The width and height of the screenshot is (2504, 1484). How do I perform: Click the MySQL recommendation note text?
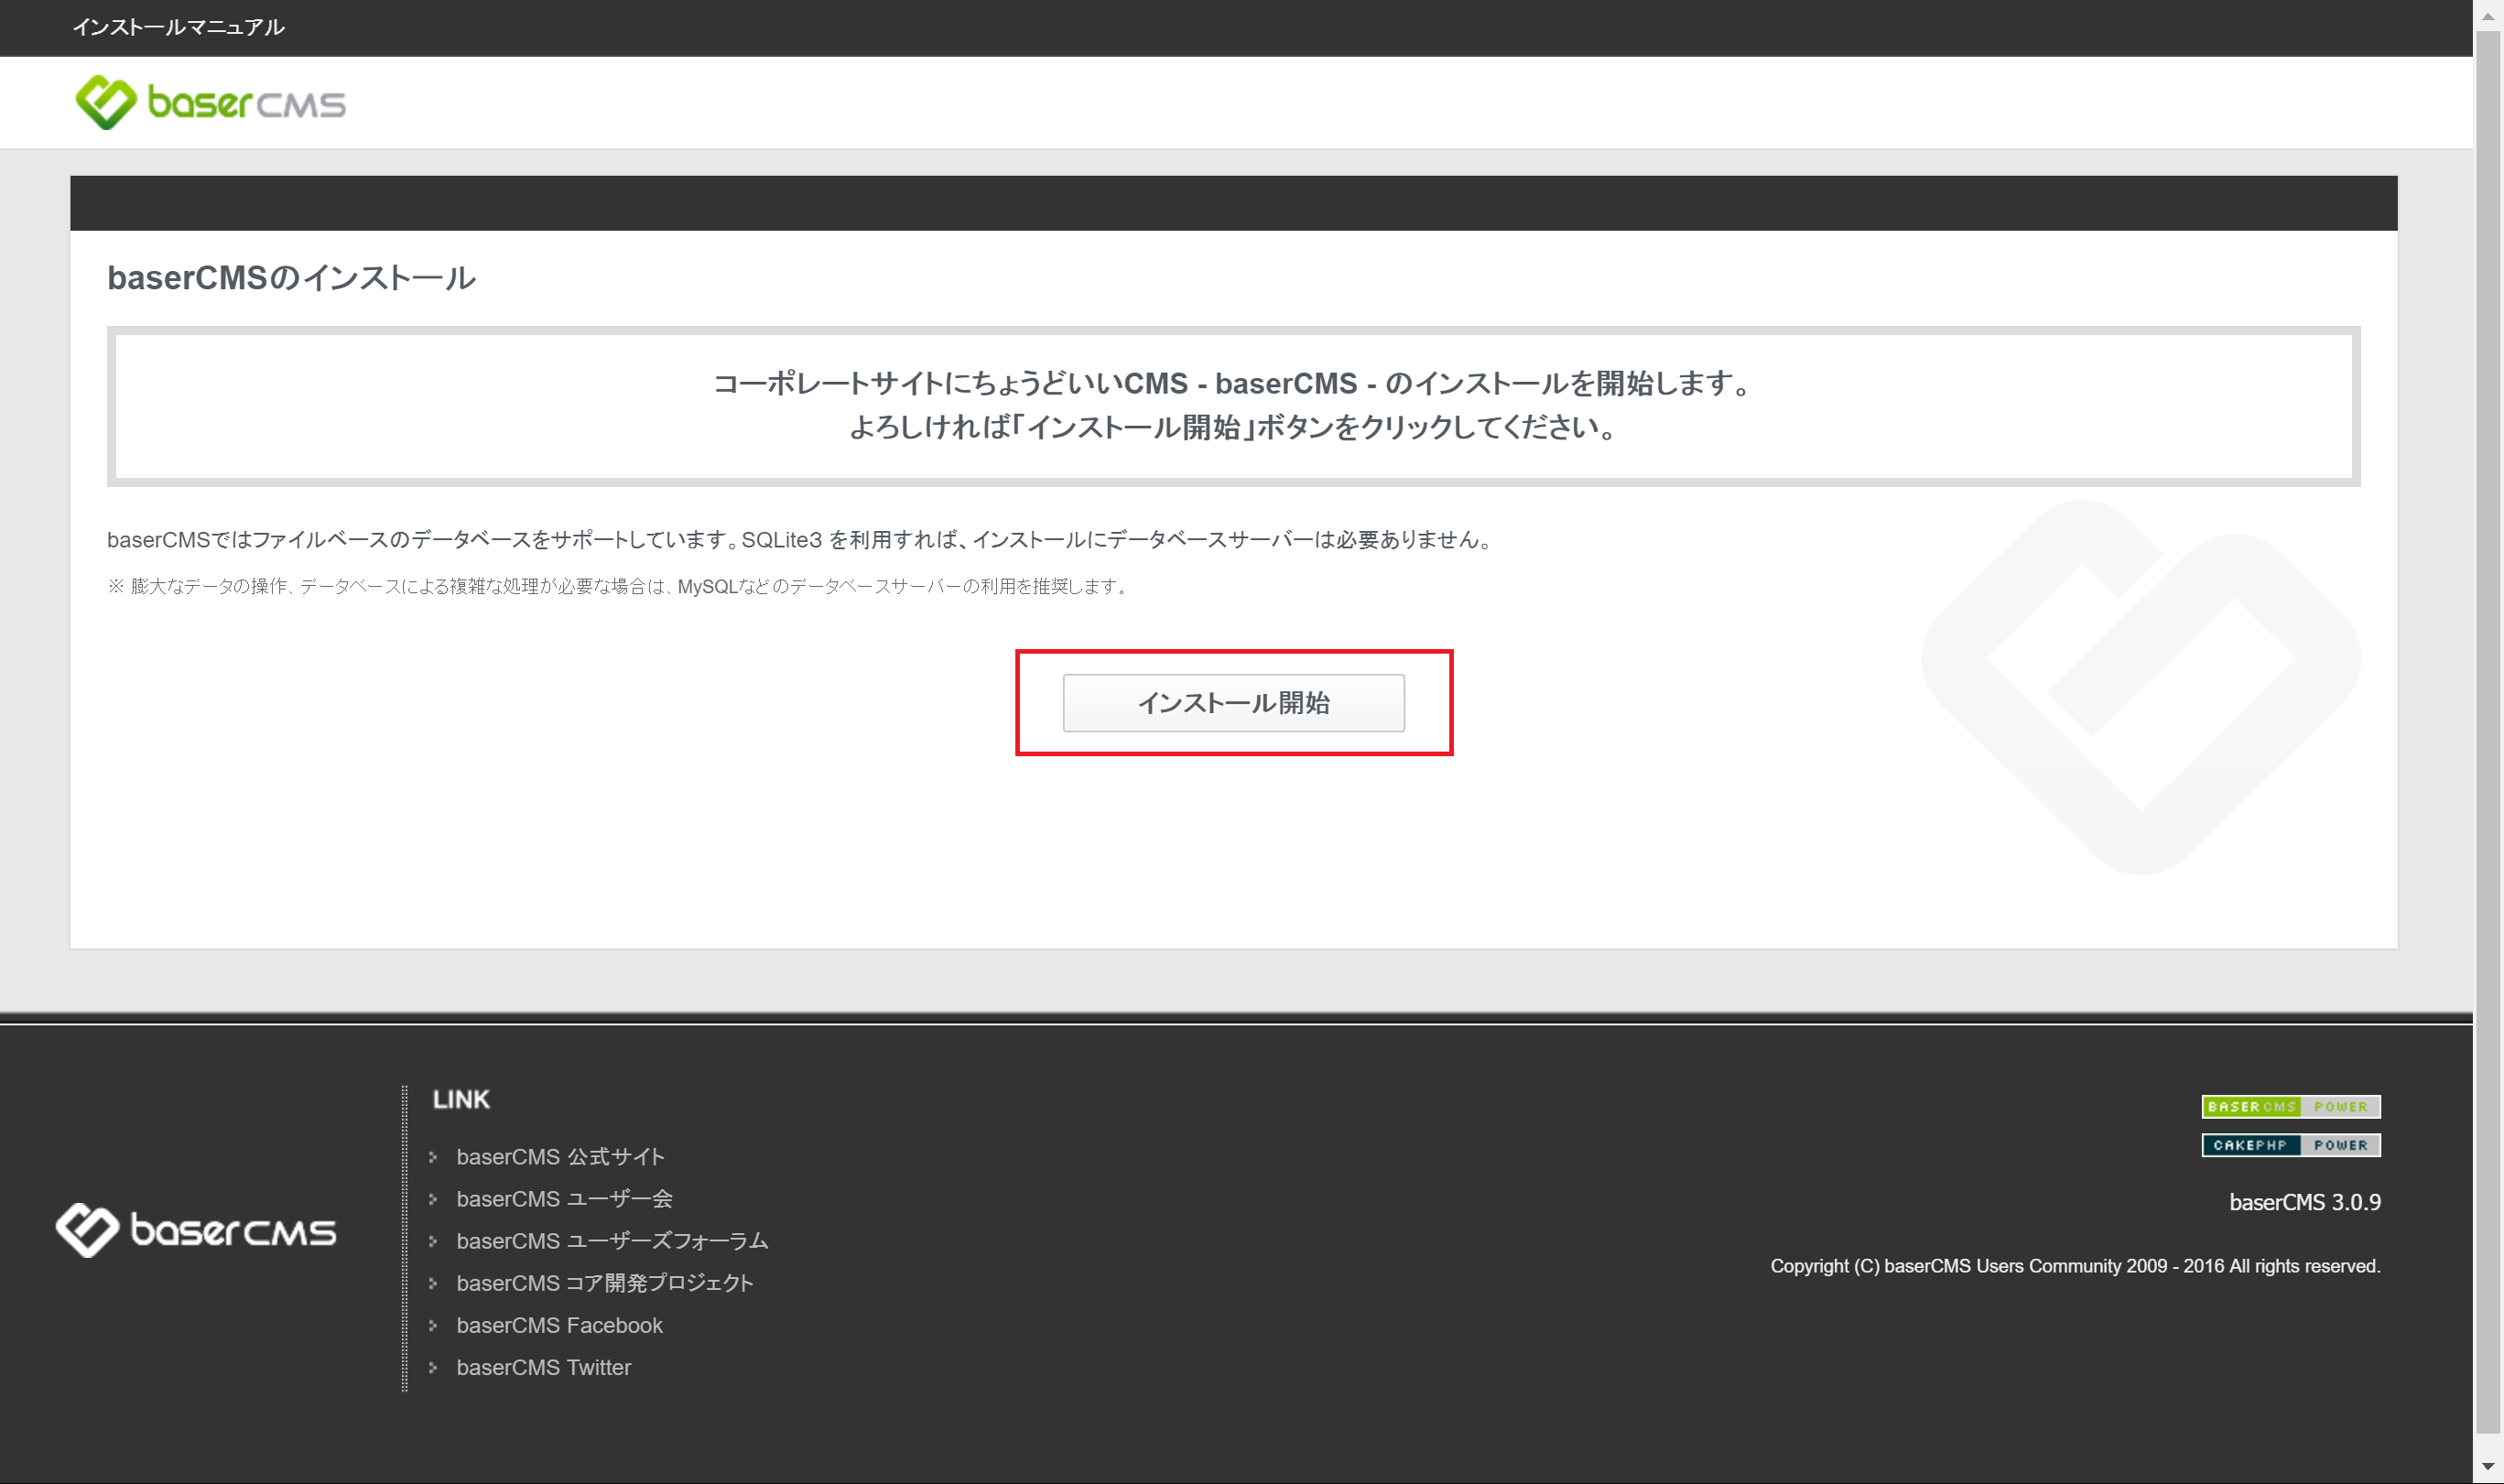(619, 586)
